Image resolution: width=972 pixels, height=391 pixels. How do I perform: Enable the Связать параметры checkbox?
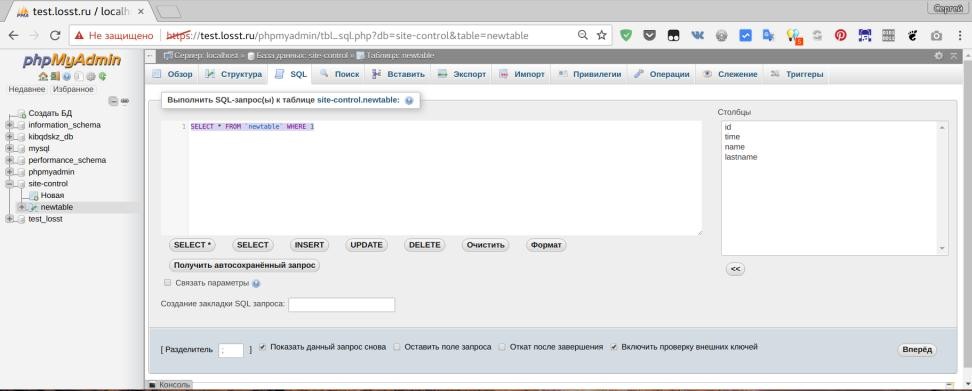point(167,283)
